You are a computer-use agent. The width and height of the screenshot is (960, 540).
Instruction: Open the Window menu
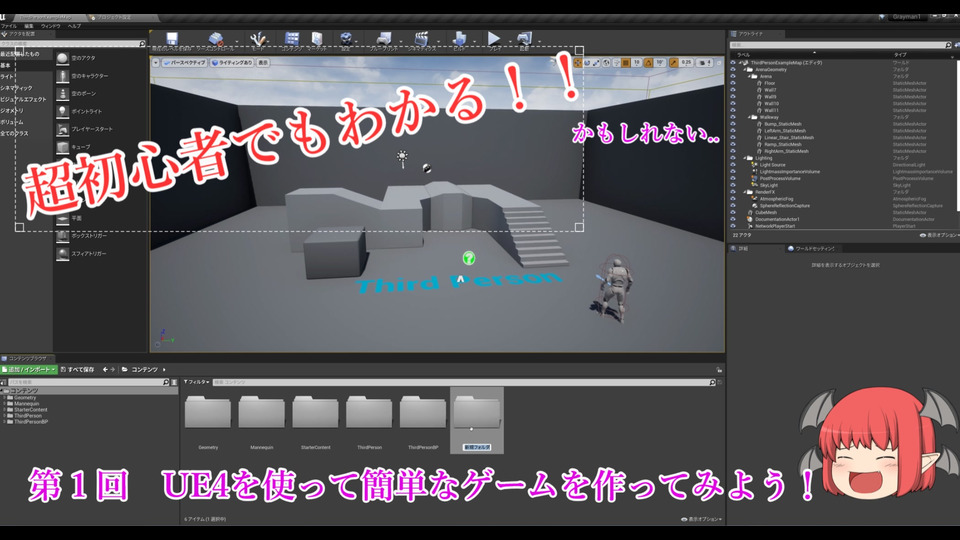[51, 26]
